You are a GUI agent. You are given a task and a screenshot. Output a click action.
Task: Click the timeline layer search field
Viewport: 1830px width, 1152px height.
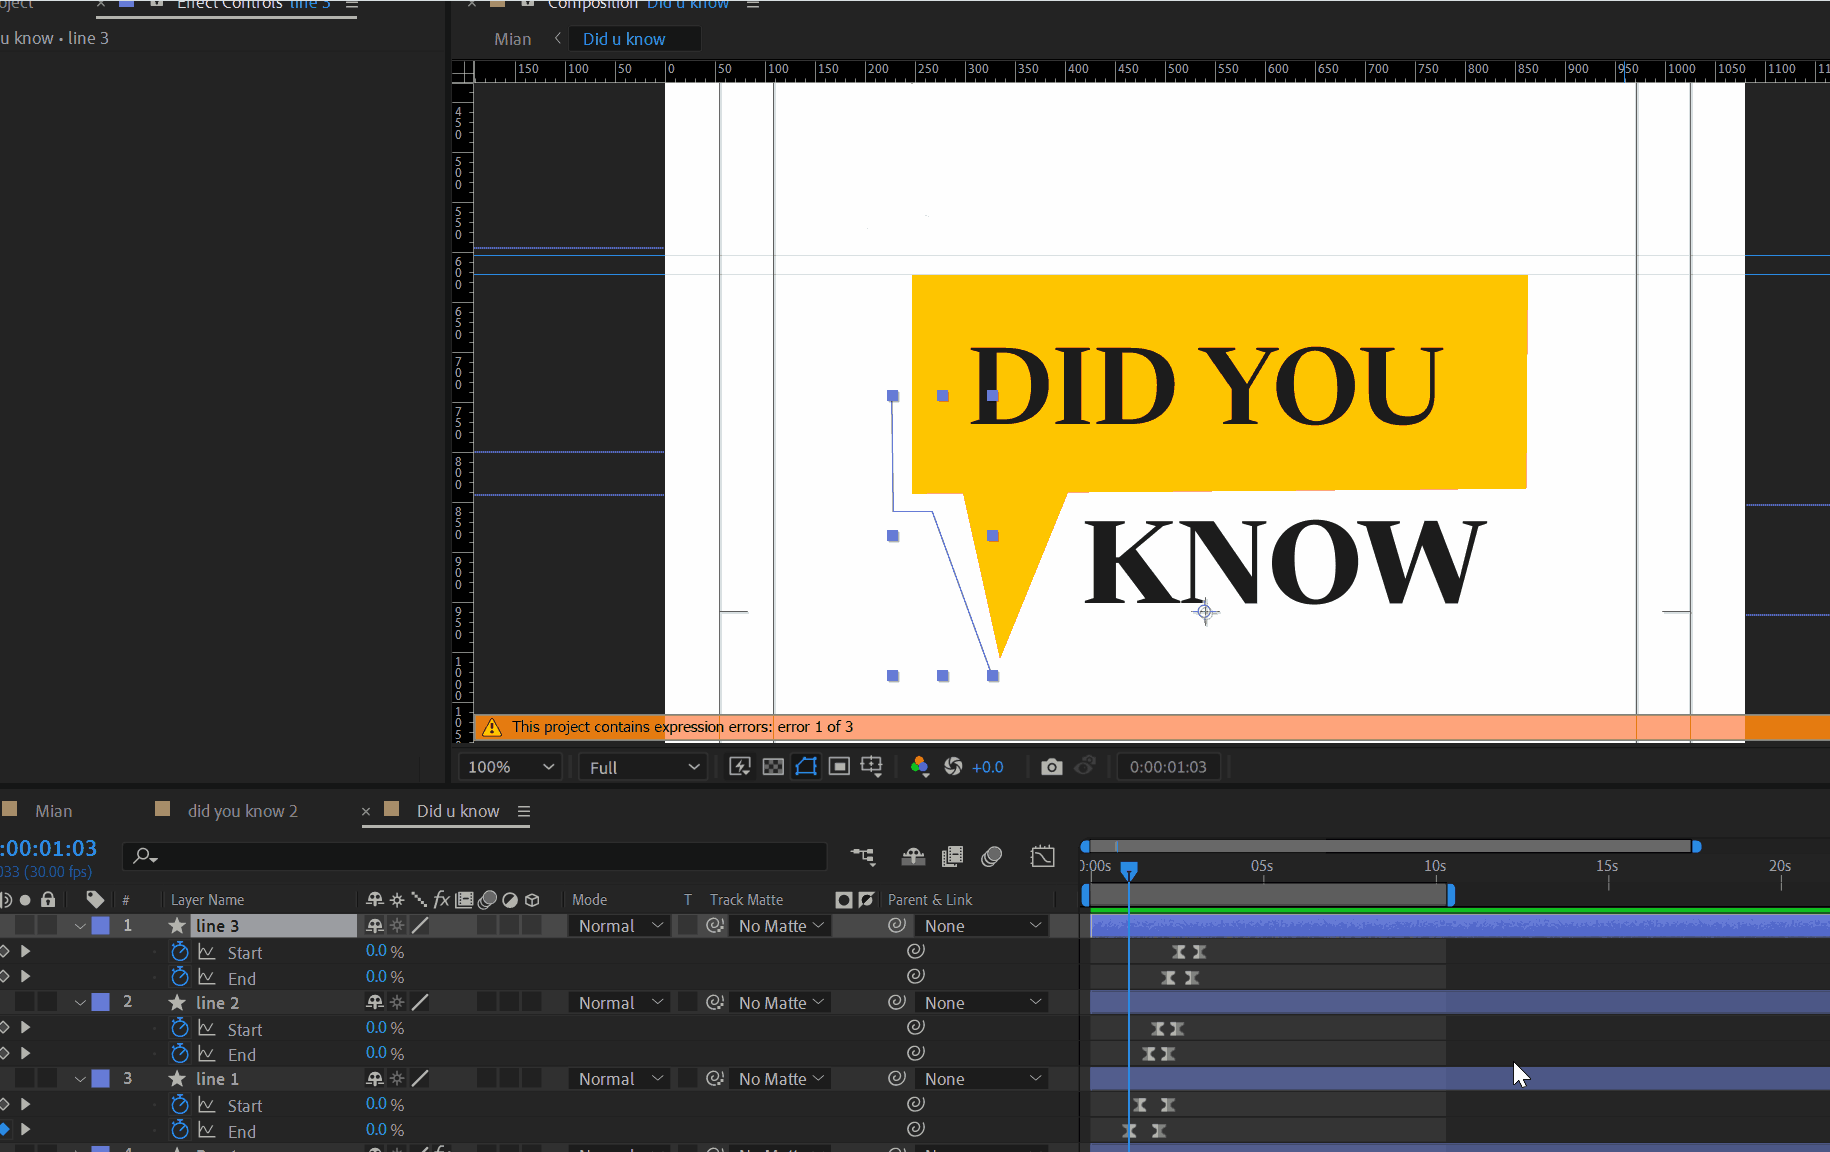(x=475, y=856)
